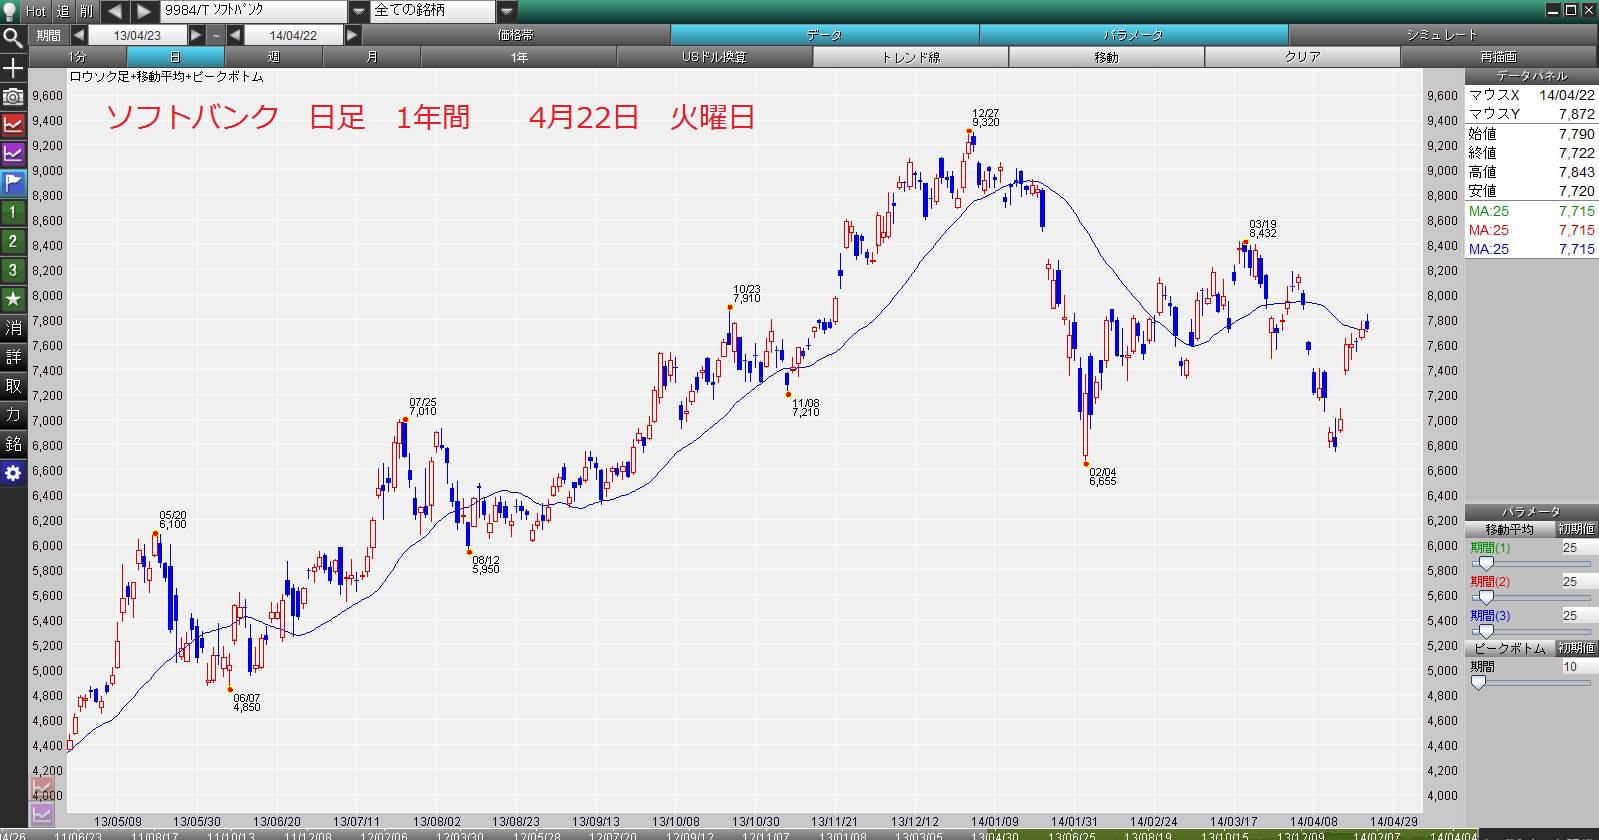
Task: Click the クリア clear button
Action: click(x=1302, y=57)
